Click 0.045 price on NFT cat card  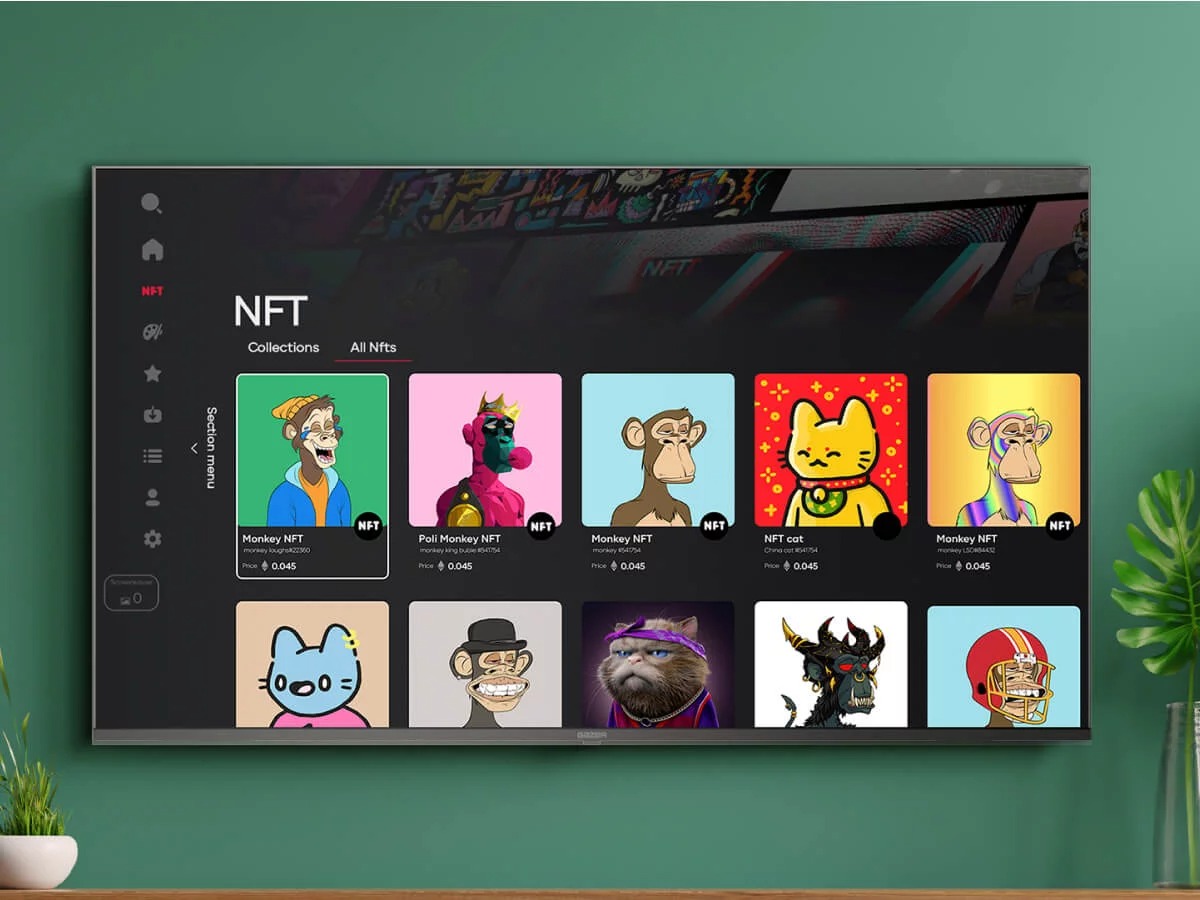[x=806, y=566]
